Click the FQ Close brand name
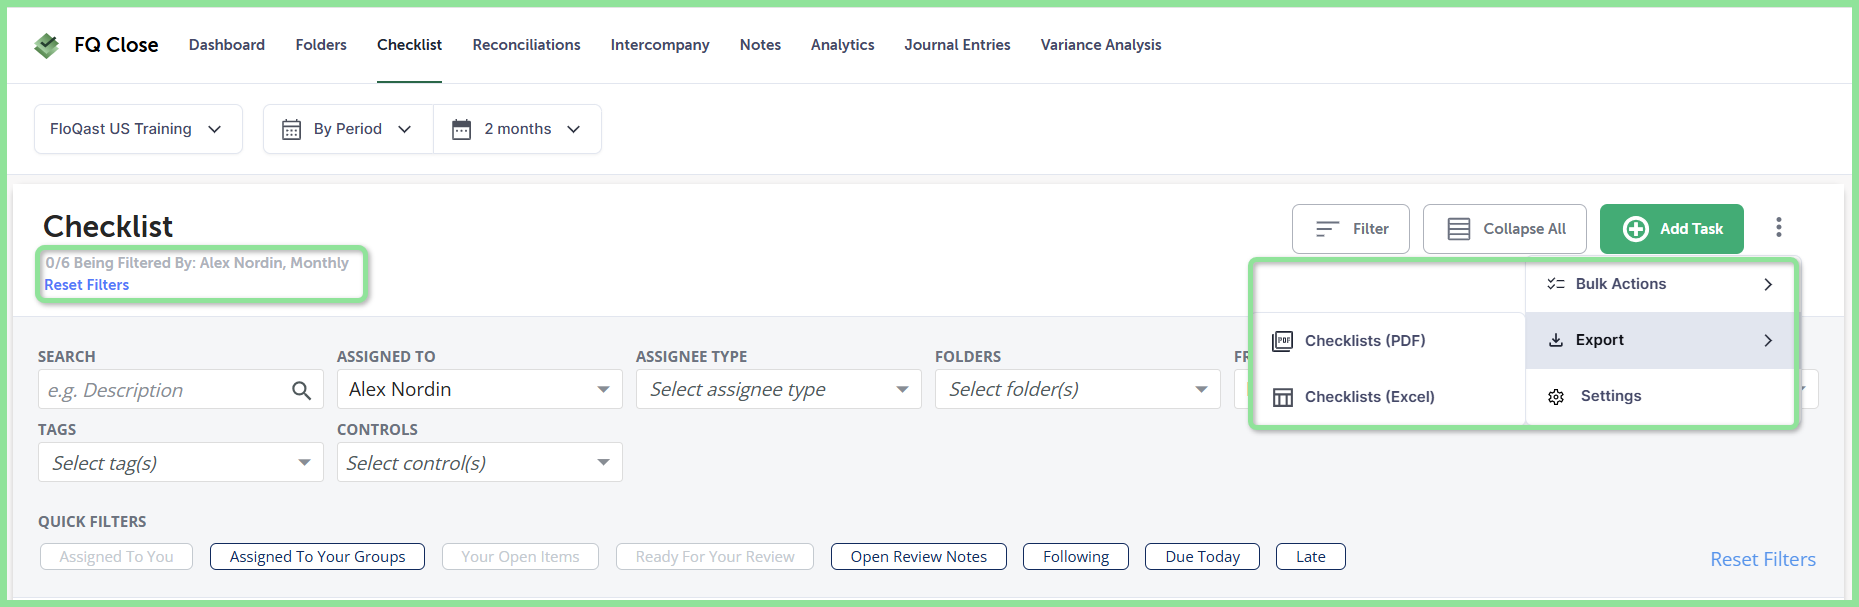 116,45
